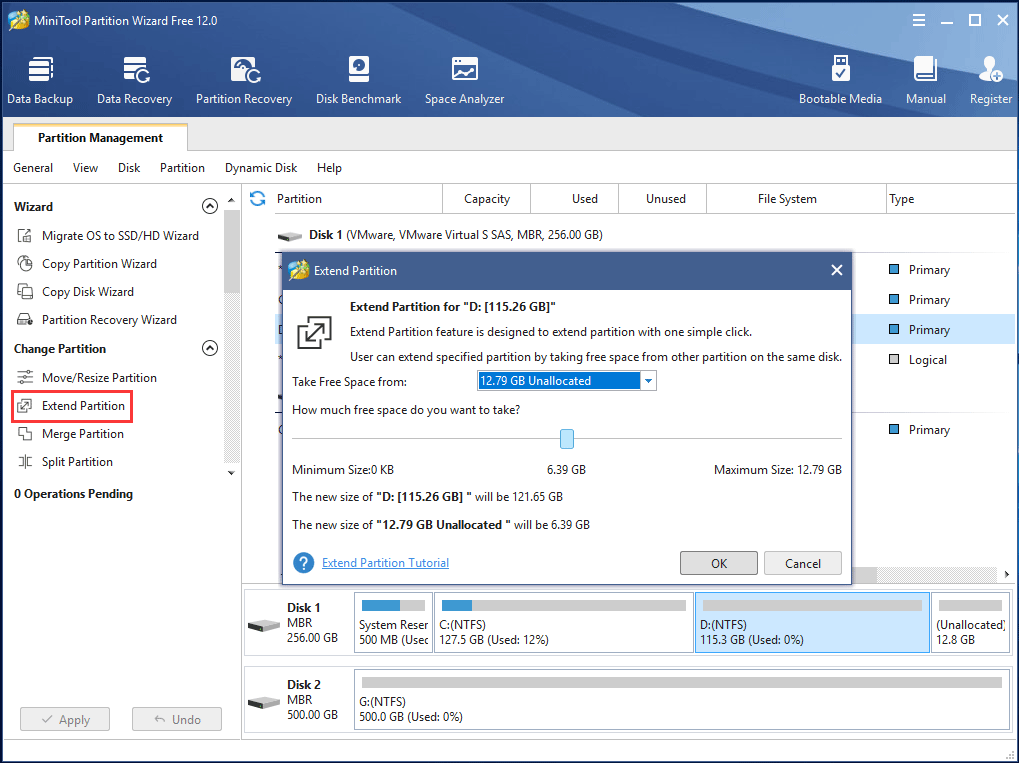Launch Data Recovery from toolbar

(x=135, y=81)
